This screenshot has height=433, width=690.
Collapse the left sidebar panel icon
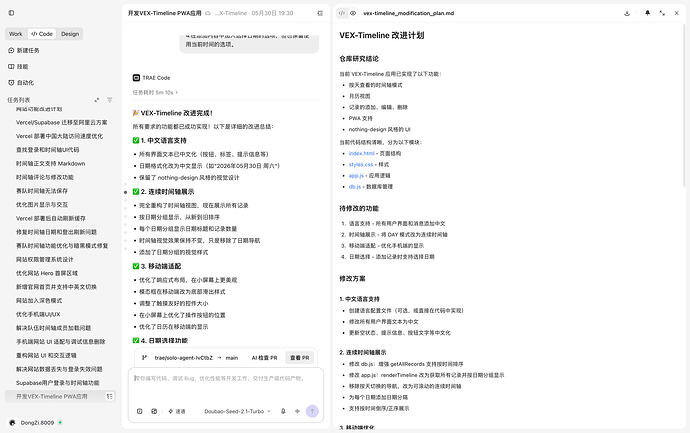pyautogui.click(x=11, y=13)
